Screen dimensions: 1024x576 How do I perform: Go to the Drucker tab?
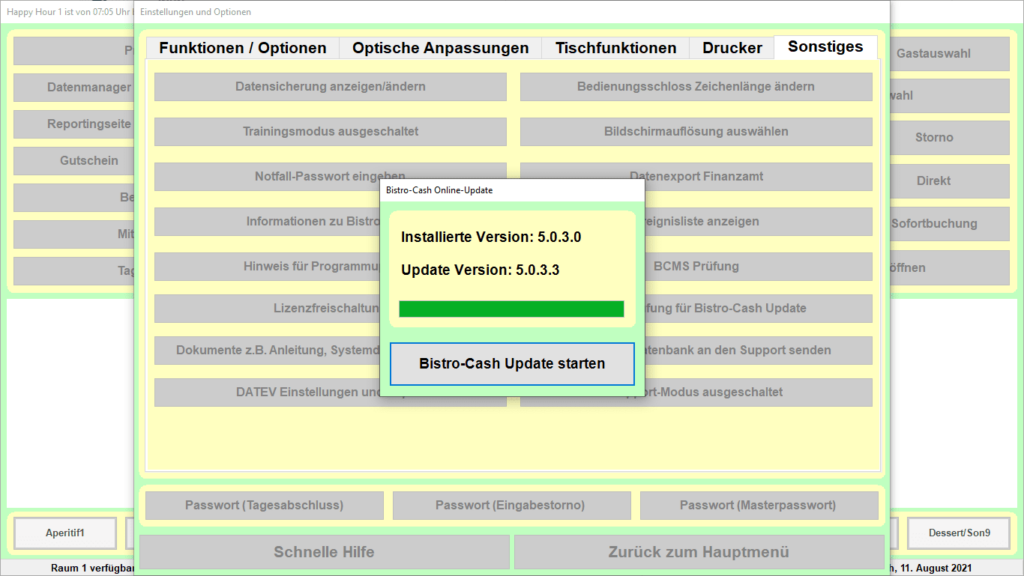732,48
